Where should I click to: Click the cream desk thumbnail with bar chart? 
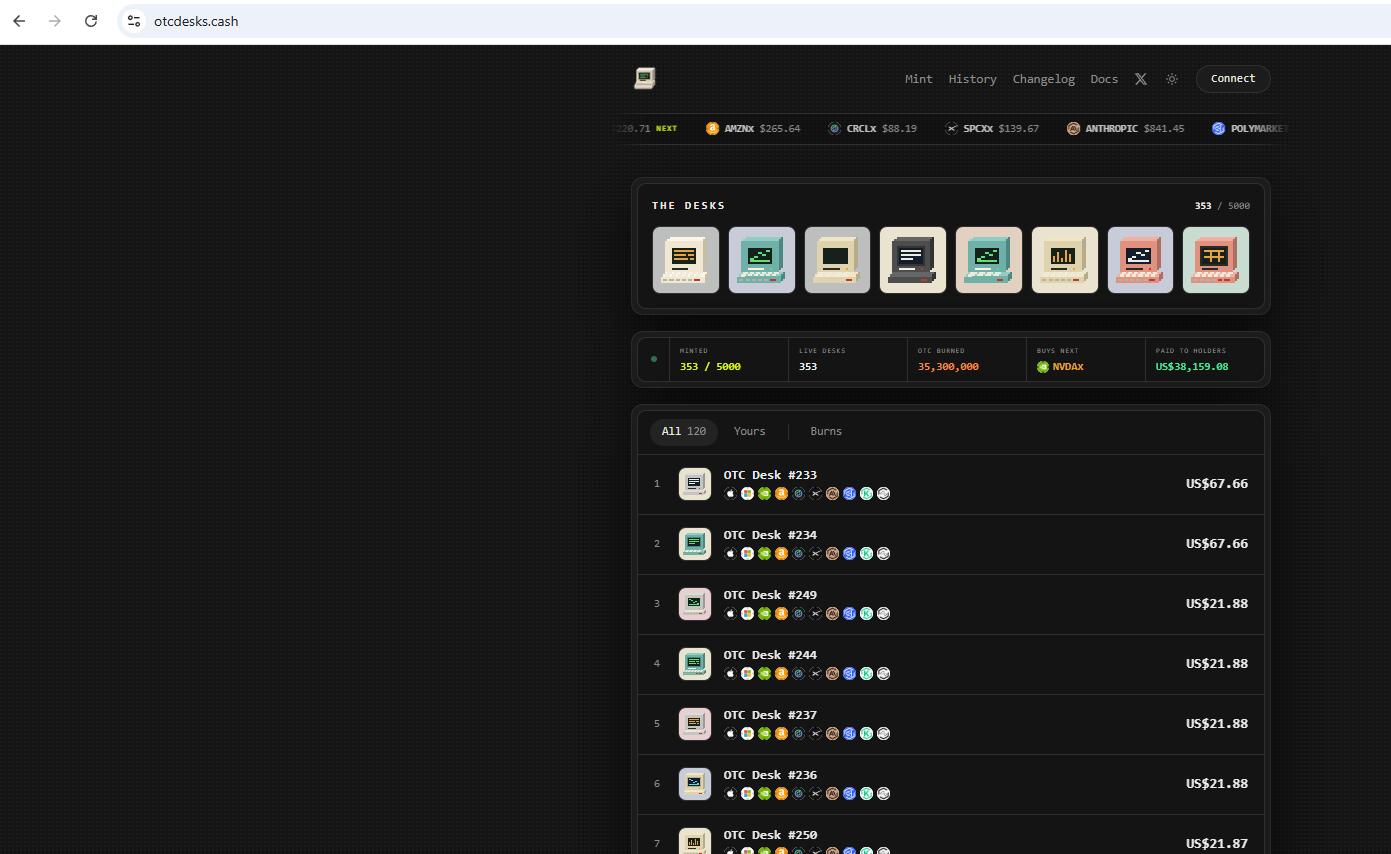(1065, 260)
